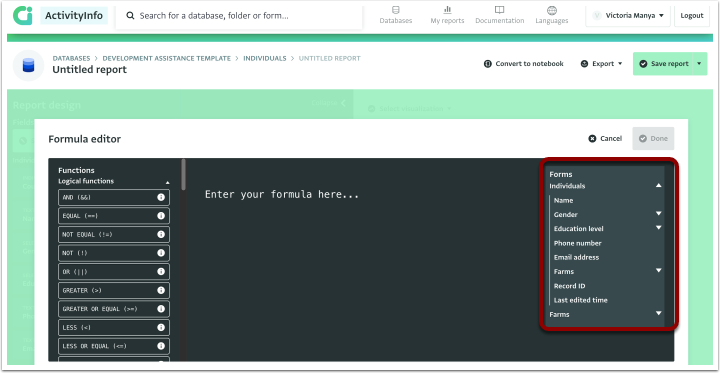Cancel the formula editor
The height and width of the screenshot is (373, 720).
point(605,138)
